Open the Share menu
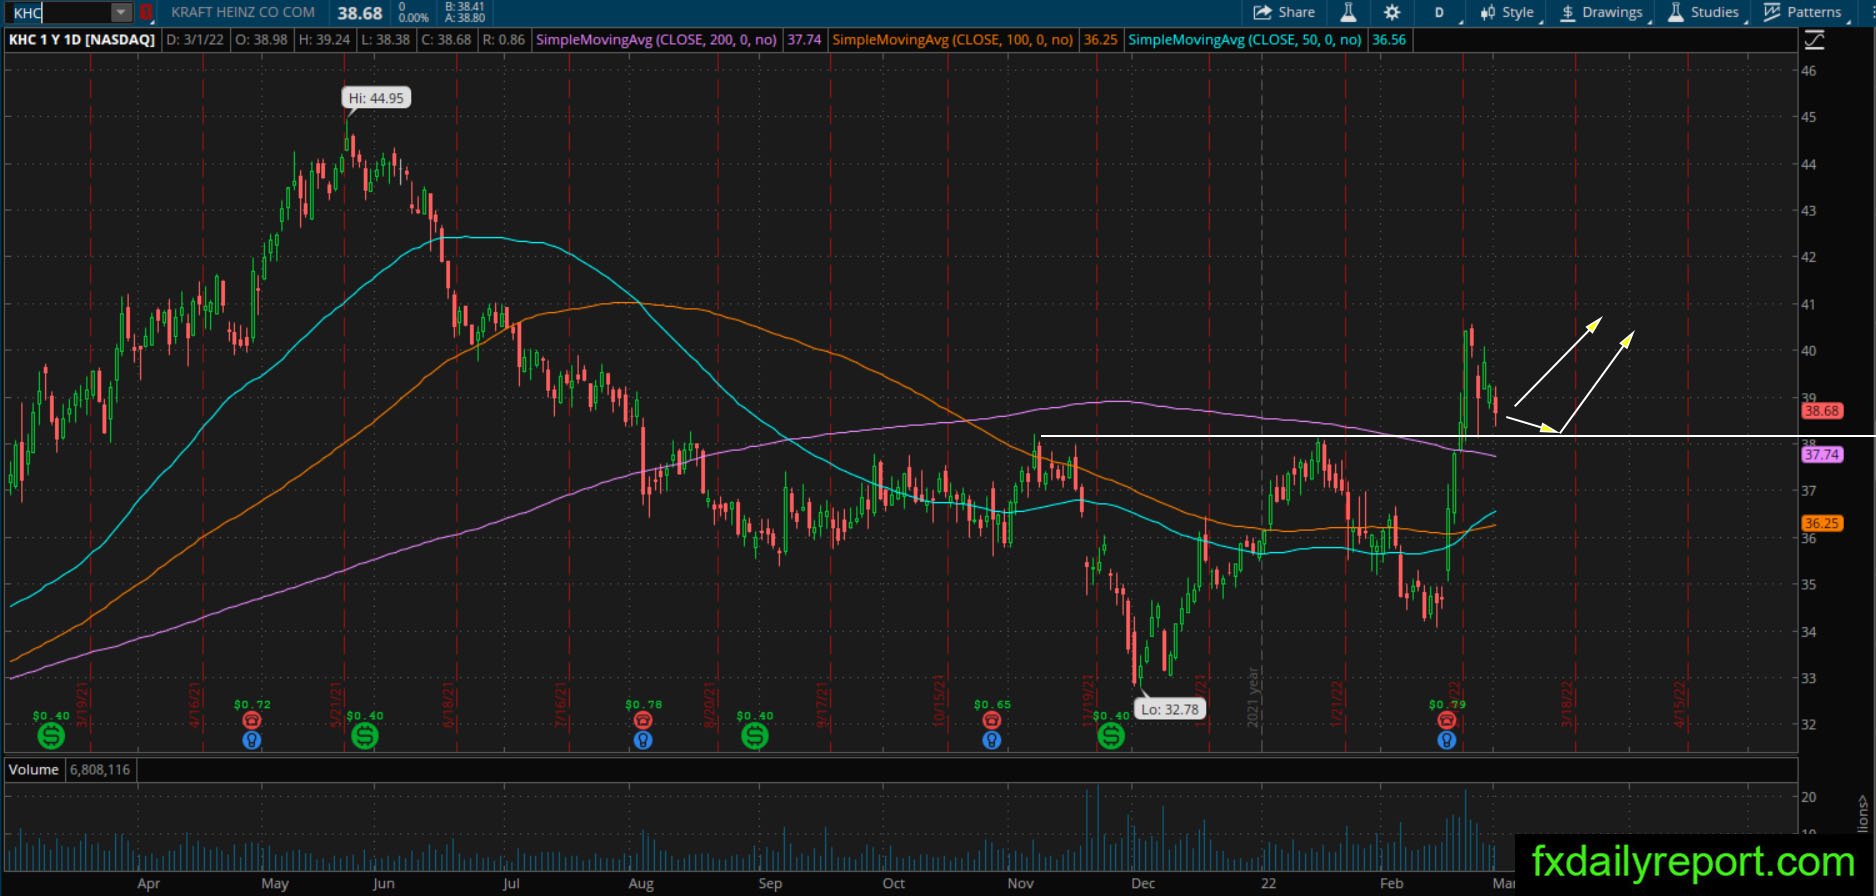1876x896 pixels. tap(1284, 12)
